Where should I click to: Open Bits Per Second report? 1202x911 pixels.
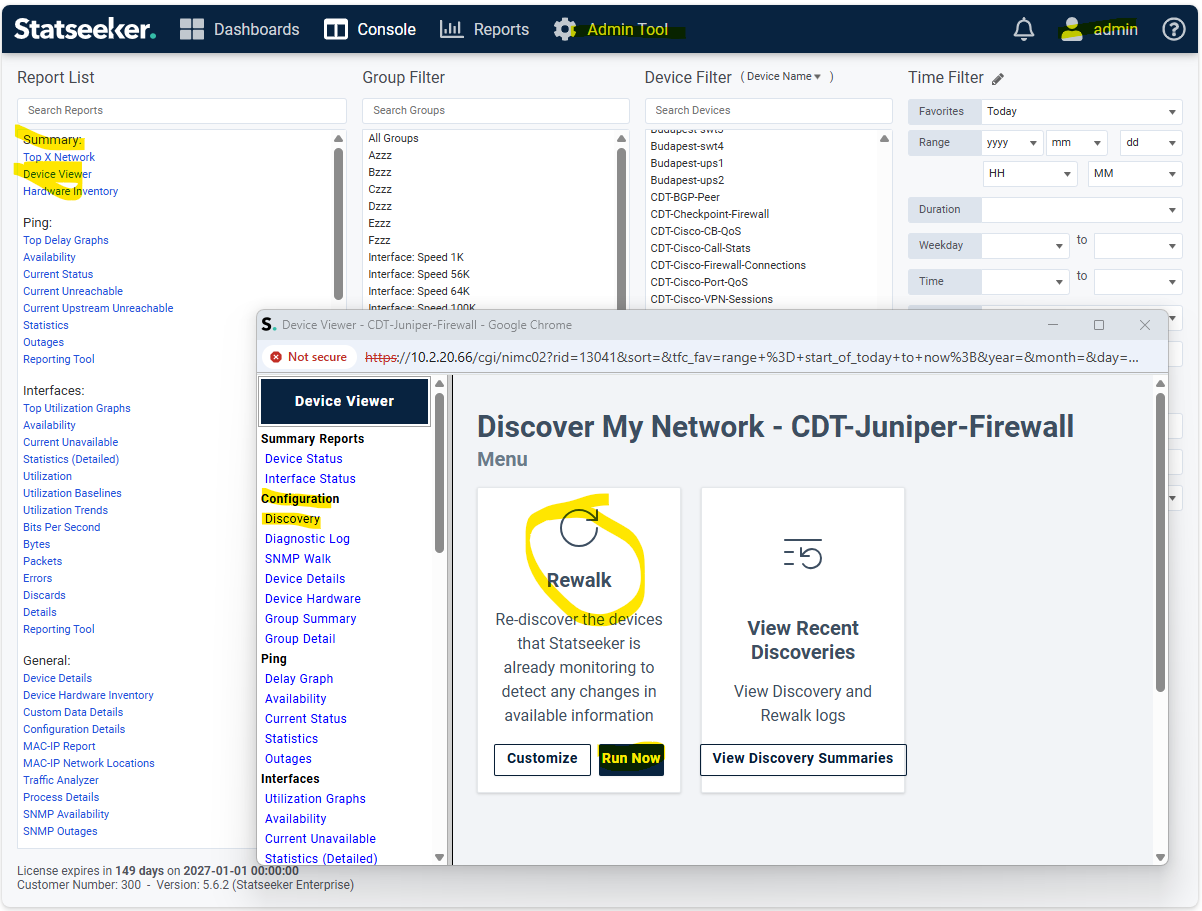(62, 527)
